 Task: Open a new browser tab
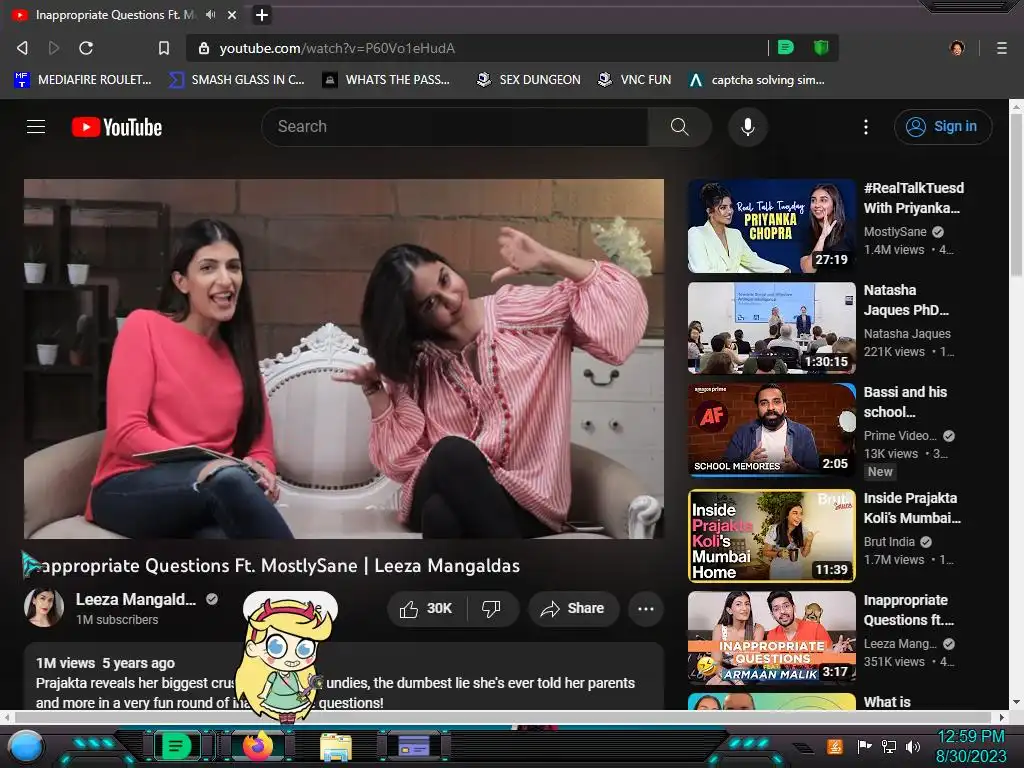261,14
